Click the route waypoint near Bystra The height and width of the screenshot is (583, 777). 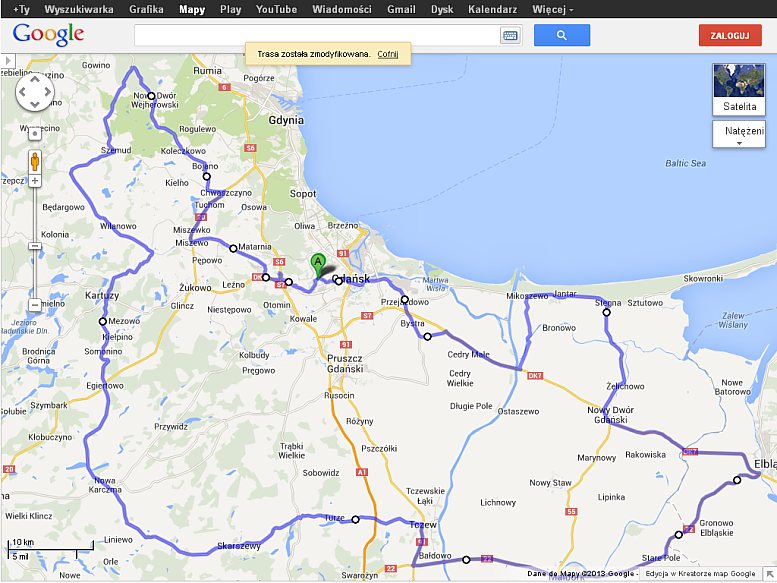[x=427, y=336]
